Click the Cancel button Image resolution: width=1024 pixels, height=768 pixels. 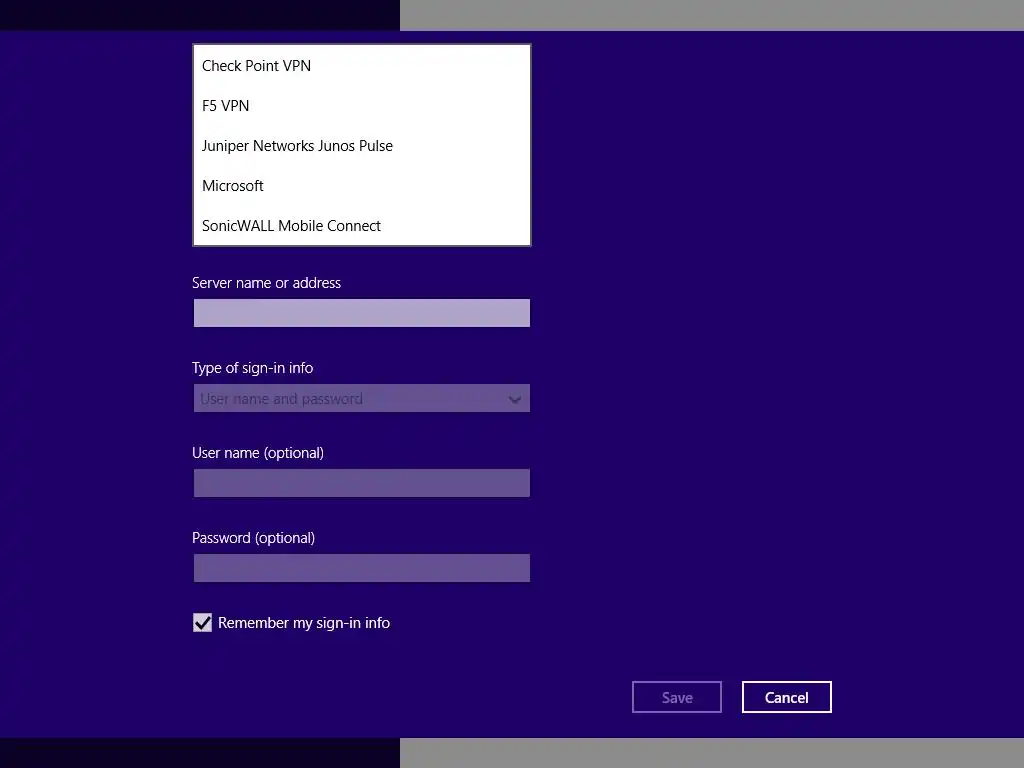(x=786, y=697)
